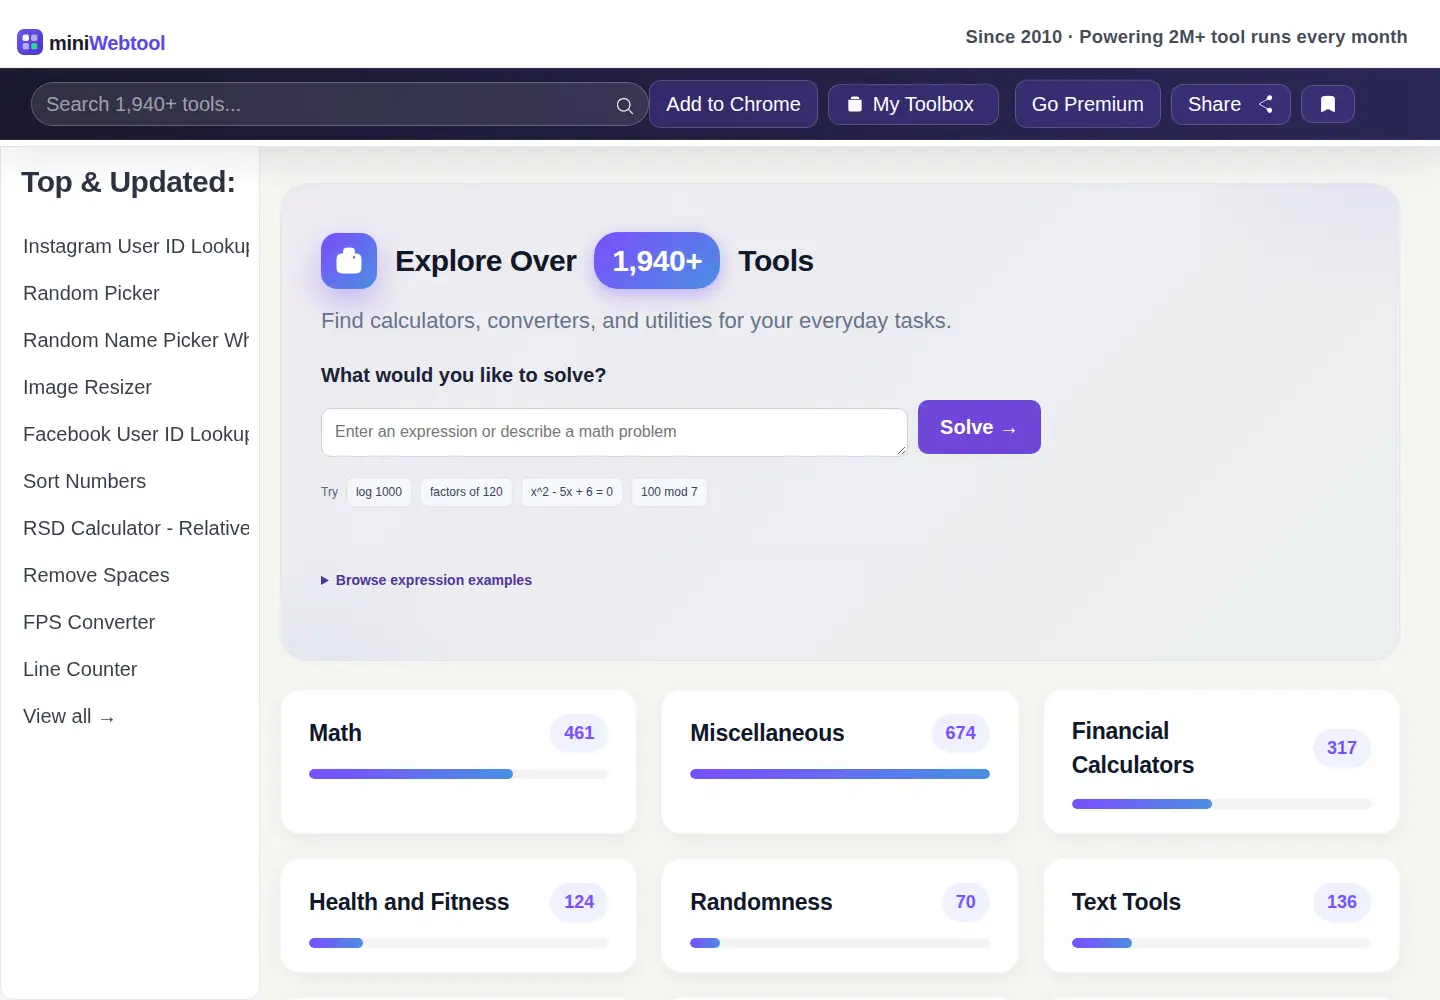Open the Sort Numbers link
Image resolution: width=1440 pixels, height=1000 pixels.
[x=84, y=481]
